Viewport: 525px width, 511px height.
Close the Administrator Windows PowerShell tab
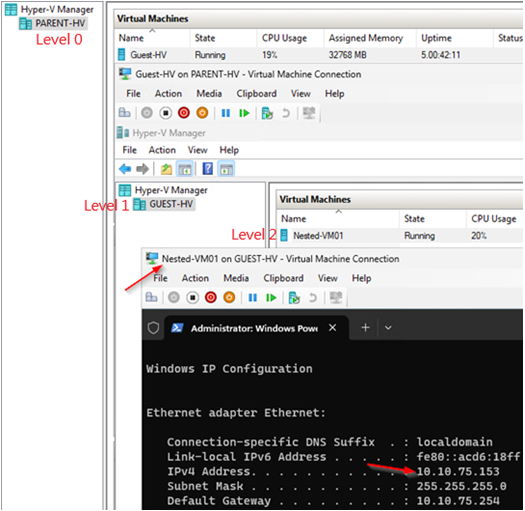pyautogui.click(x=332, y=327)
